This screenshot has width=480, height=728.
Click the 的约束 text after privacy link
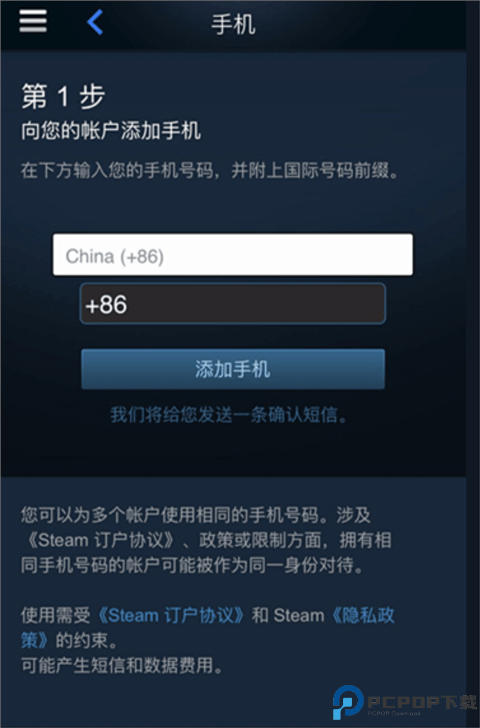coord(86,640)
